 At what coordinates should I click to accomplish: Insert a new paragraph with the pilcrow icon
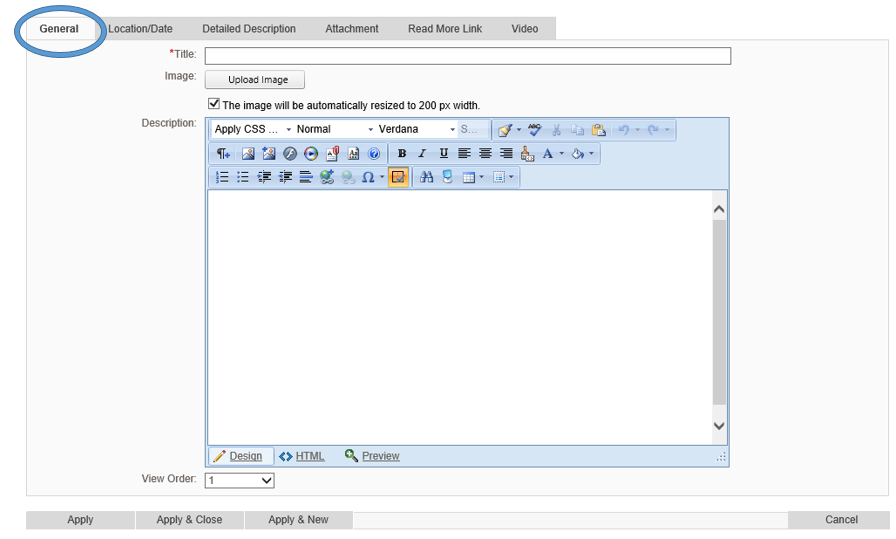click(x=223, y=153)
